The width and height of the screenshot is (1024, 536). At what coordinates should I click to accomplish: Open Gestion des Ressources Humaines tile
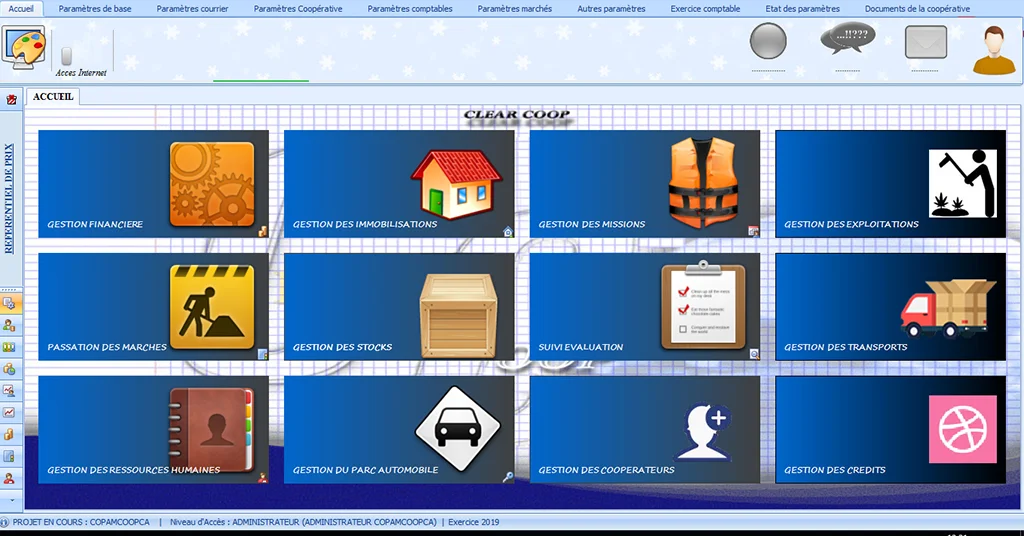153,430
